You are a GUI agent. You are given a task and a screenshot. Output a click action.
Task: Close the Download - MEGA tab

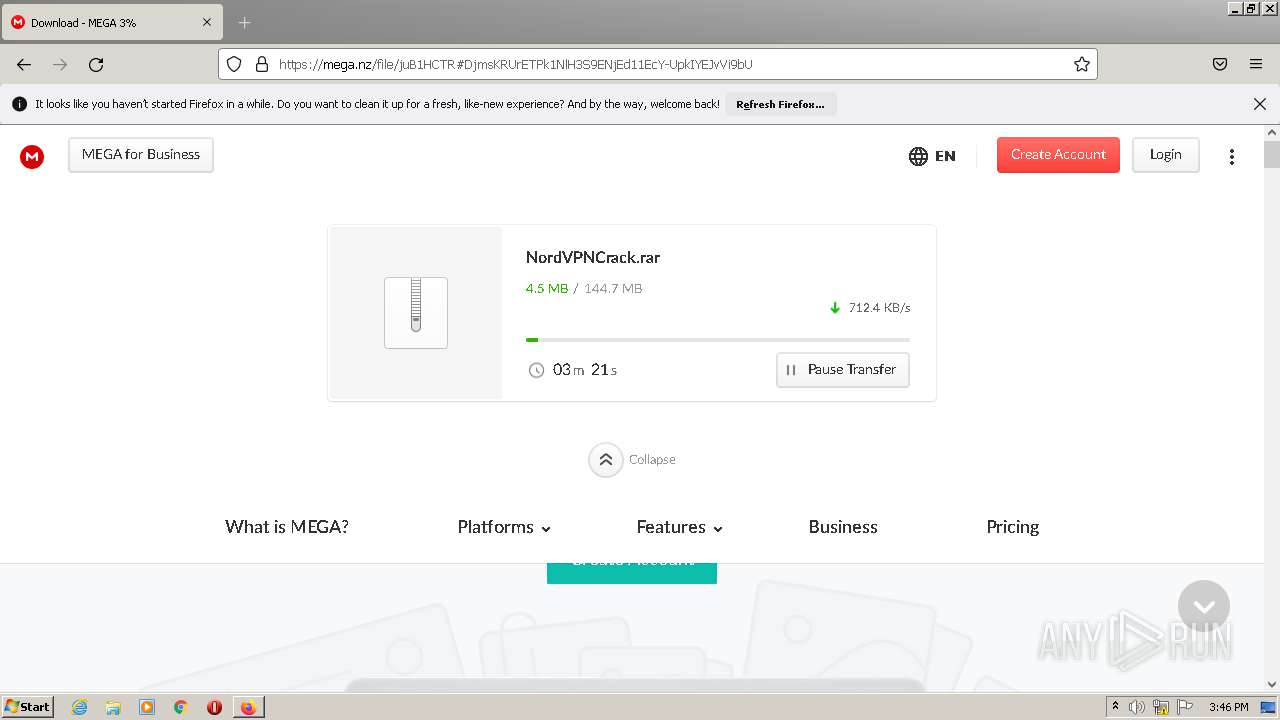pos(208,22)
